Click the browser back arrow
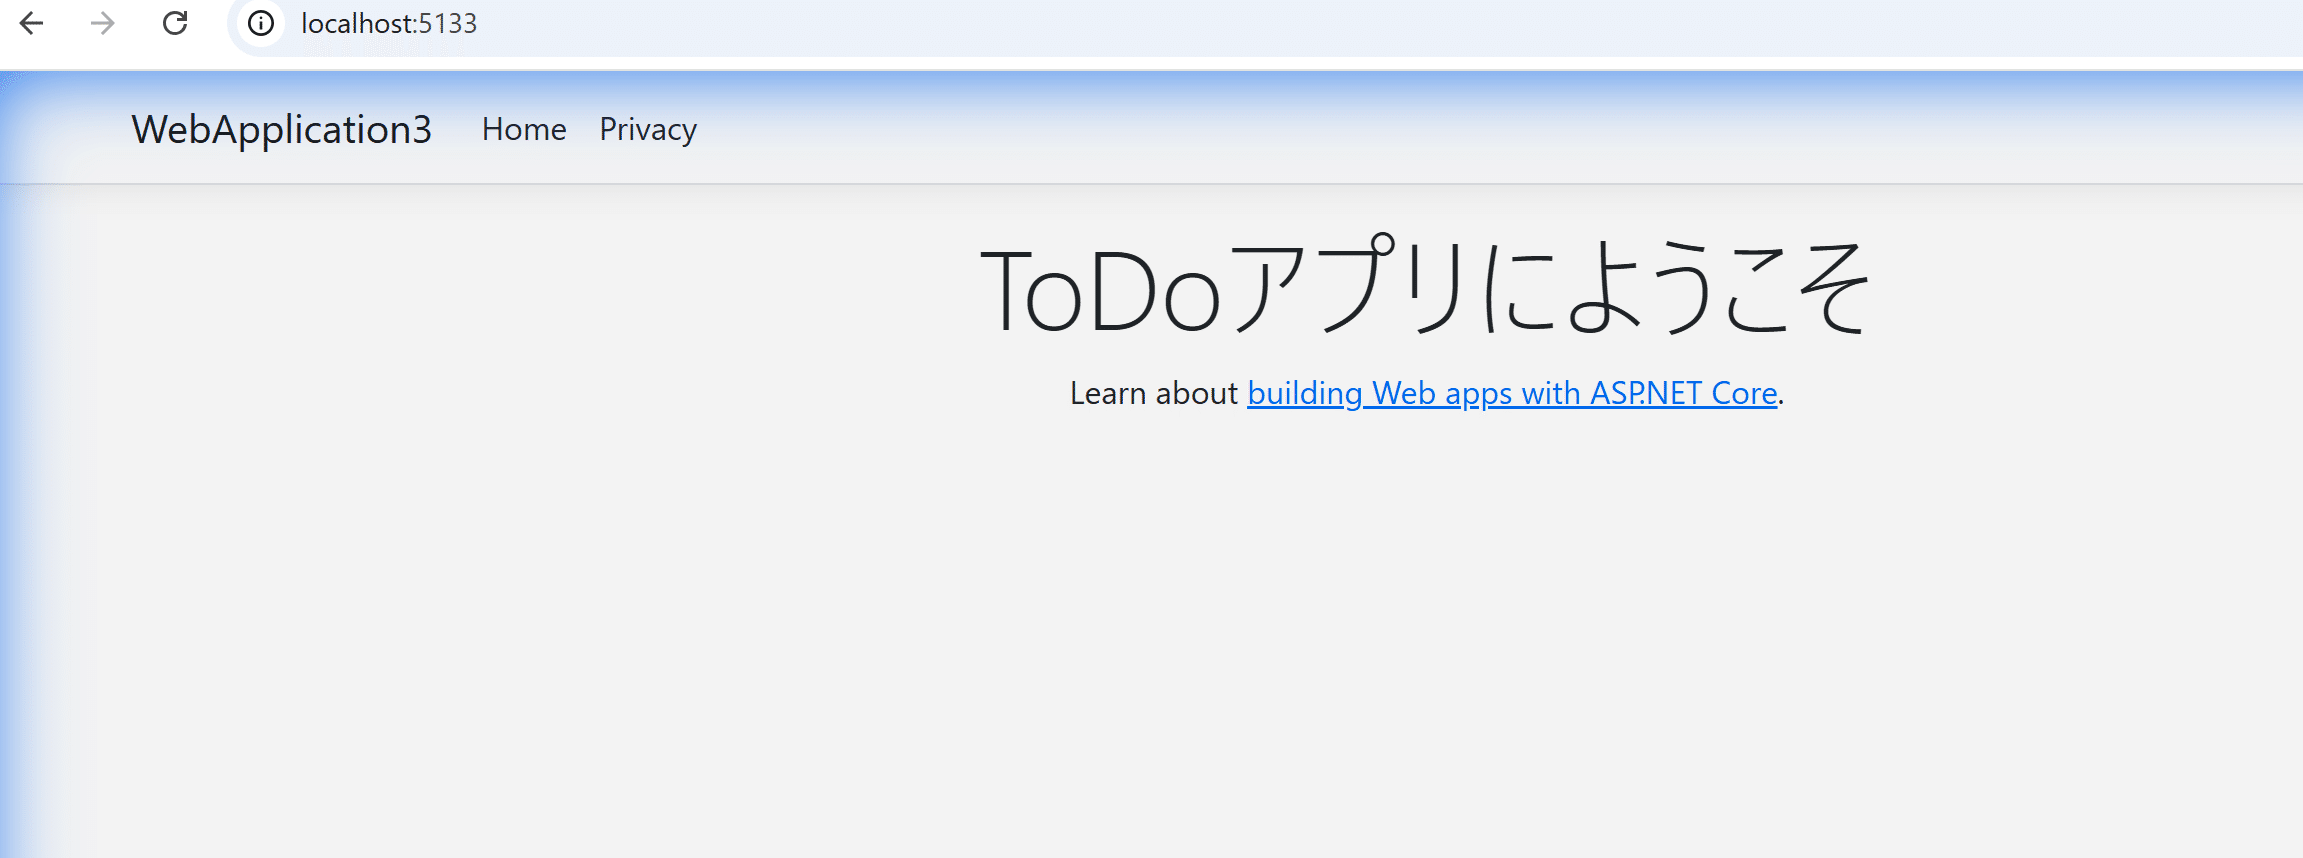 click(x=33, y=23)
